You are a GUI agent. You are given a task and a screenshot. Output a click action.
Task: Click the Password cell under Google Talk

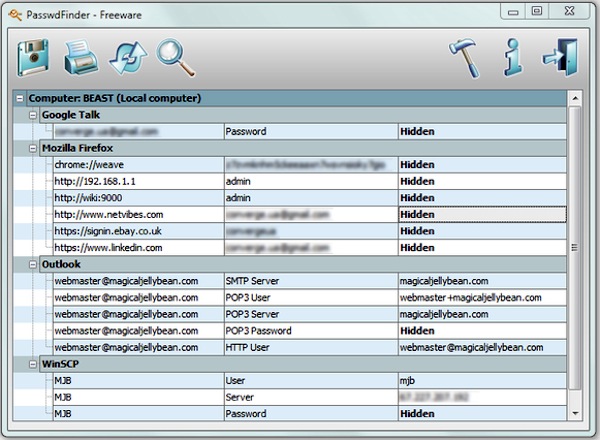[311, 132]
